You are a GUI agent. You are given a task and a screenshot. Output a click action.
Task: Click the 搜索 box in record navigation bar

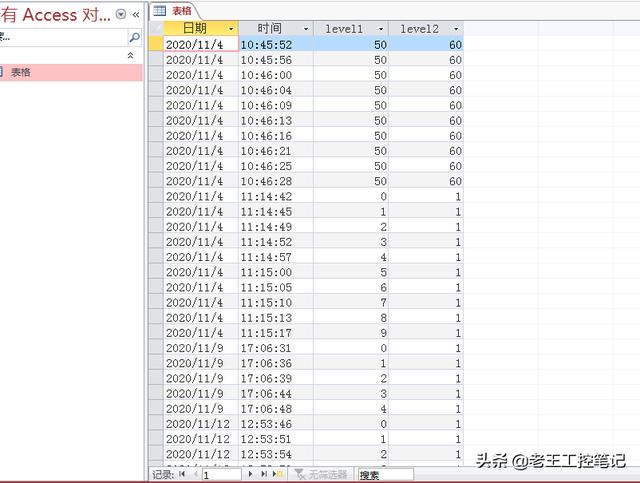pos(386,475)
